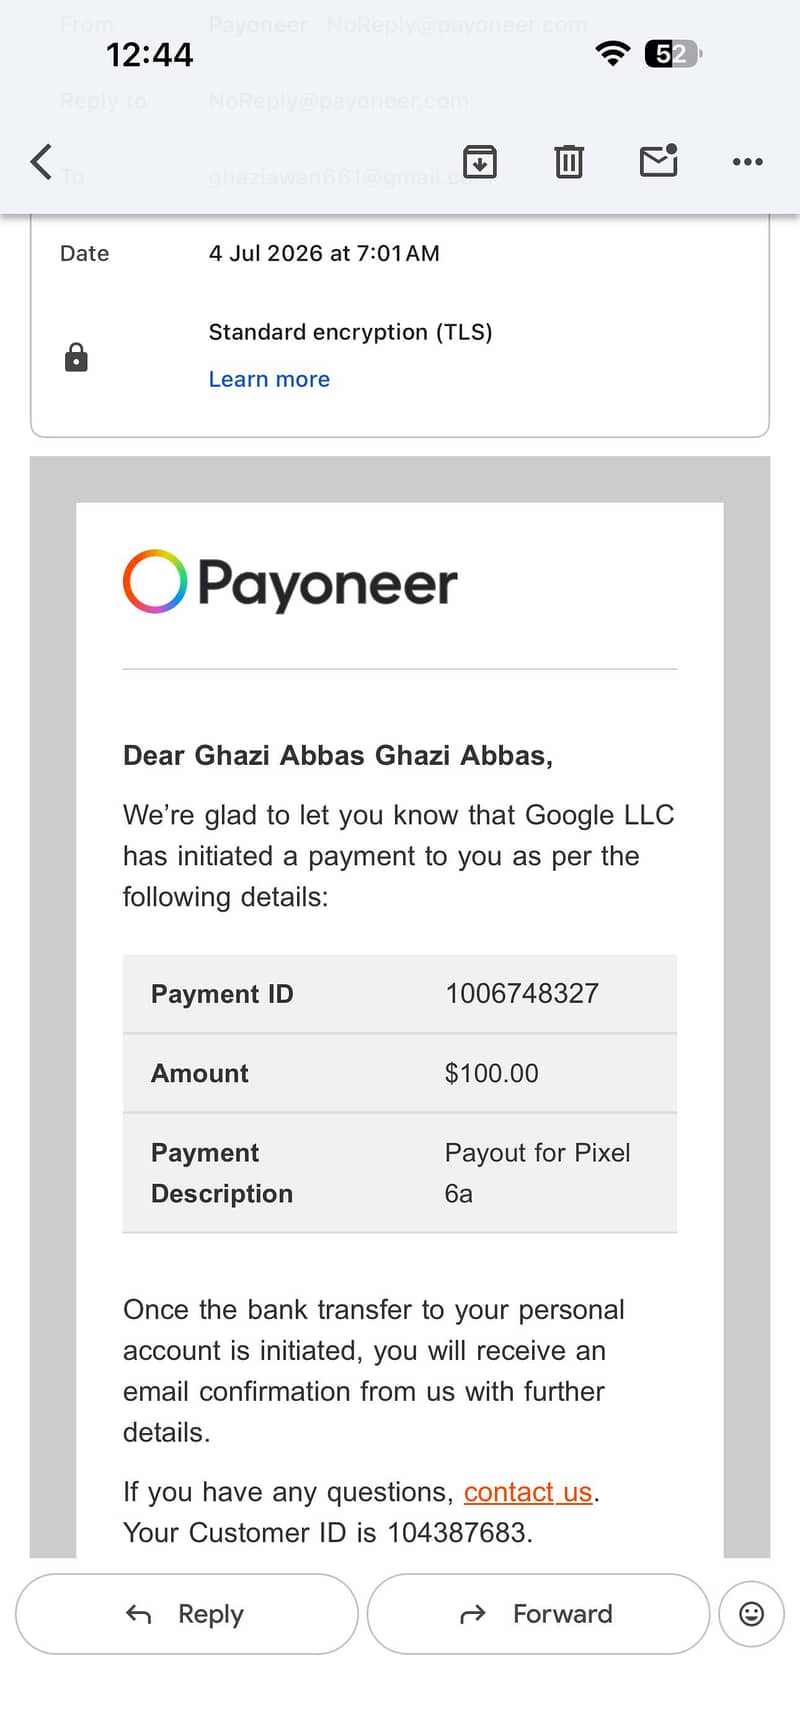Tap the battery indicator showing 52
The height and width of the screenshot is (1733, 800).
tap(674, 53)
